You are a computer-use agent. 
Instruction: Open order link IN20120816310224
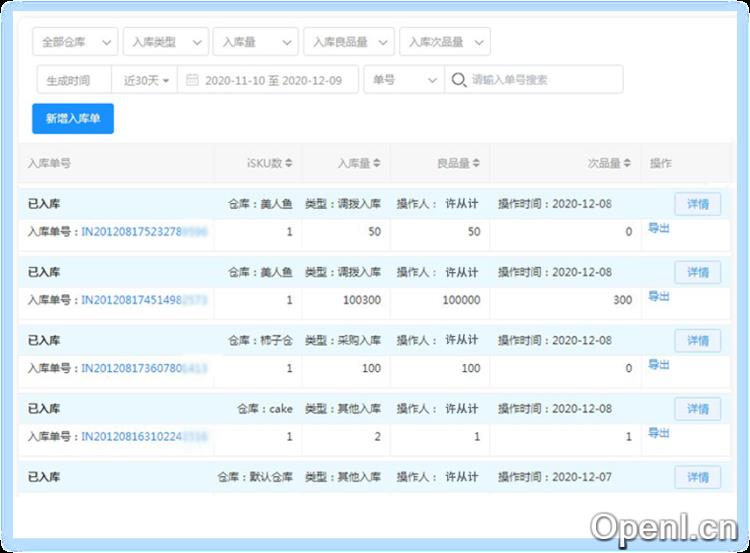(x=144, y=436)
